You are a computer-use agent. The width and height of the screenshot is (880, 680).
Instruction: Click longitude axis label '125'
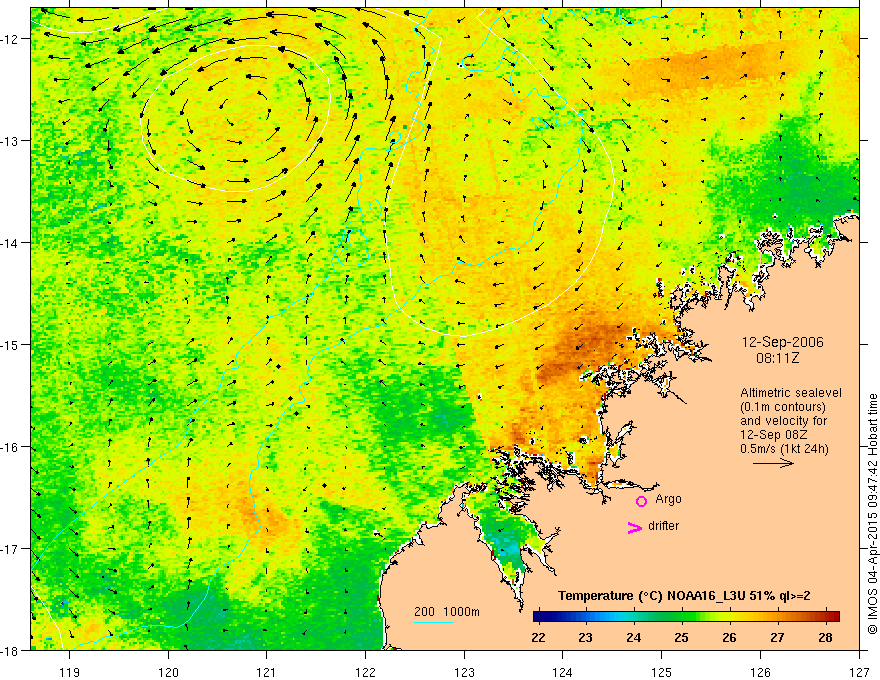[662, 672]
